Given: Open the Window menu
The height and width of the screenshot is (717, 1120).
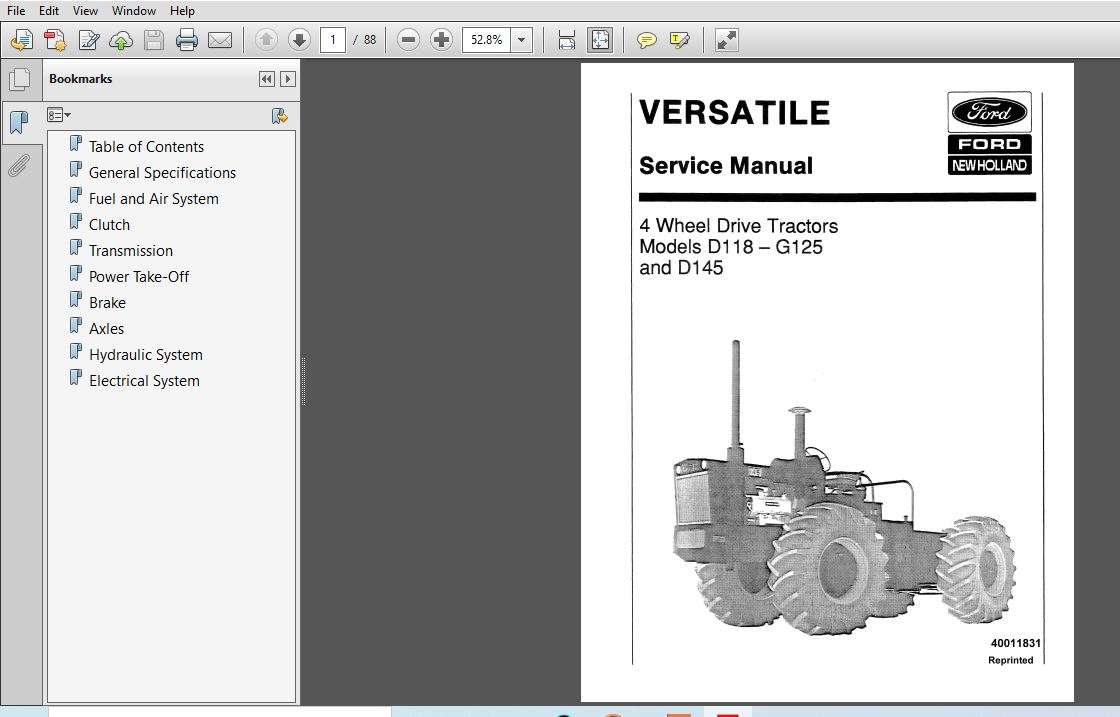Looking at the screenshot, I should point(134,11).
